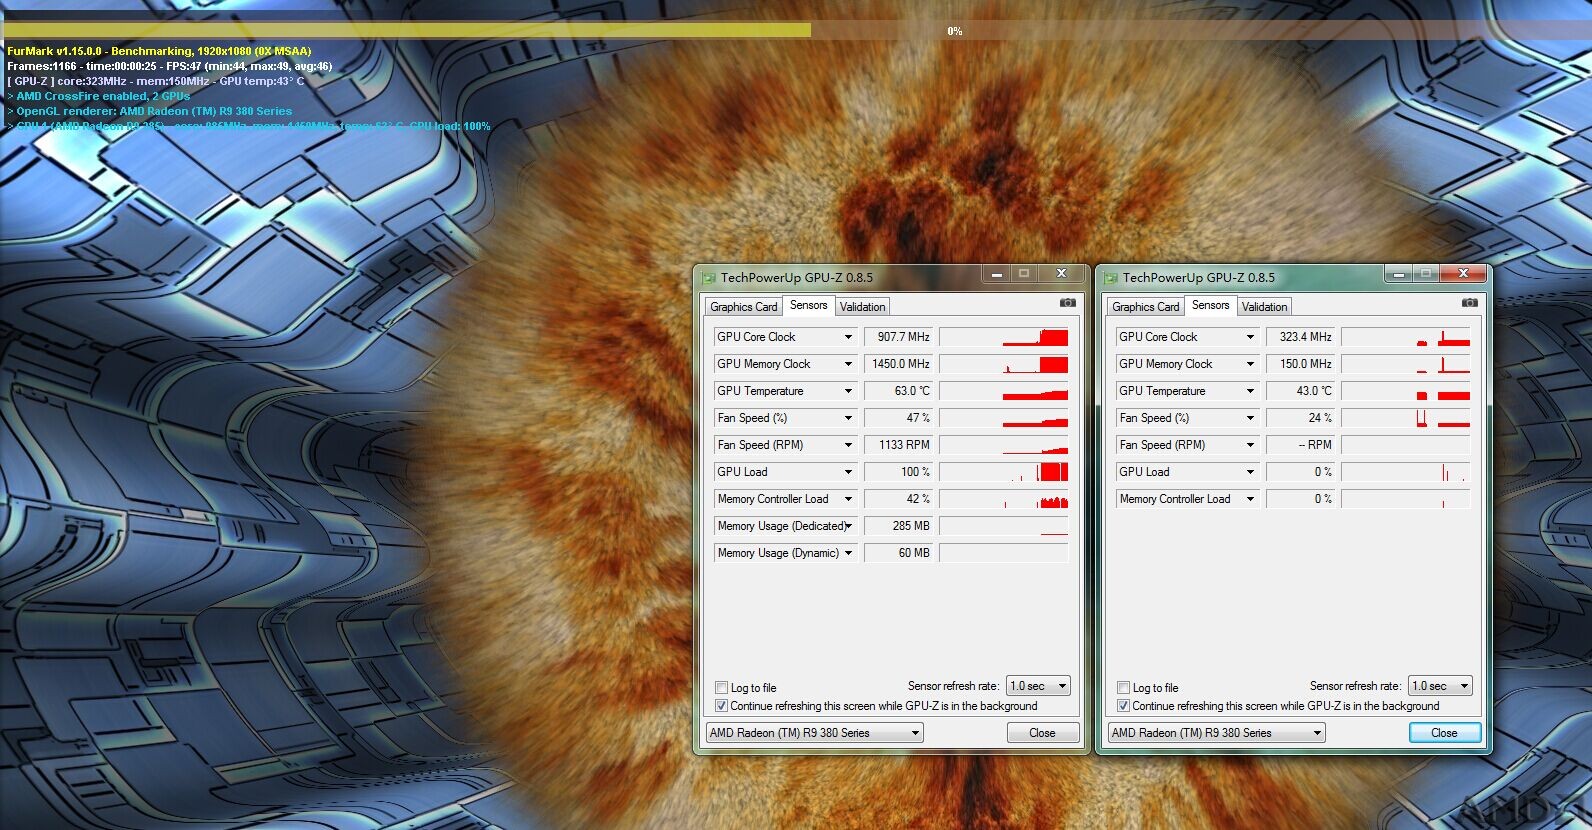The image size is (1592, 830).
Task: Close the right GPU-Z window via title bar X
Action: tap(1463, 274)
